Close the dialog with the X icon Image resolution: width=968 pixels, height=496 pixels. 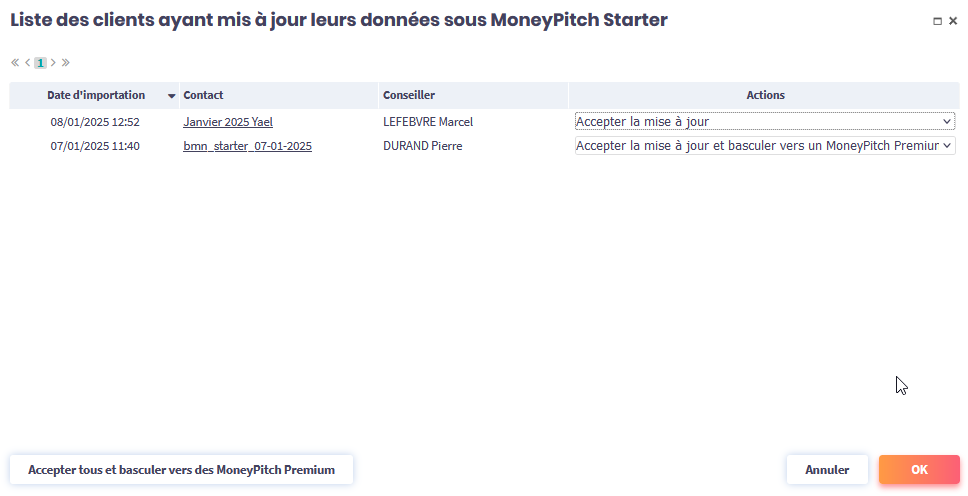953,21
